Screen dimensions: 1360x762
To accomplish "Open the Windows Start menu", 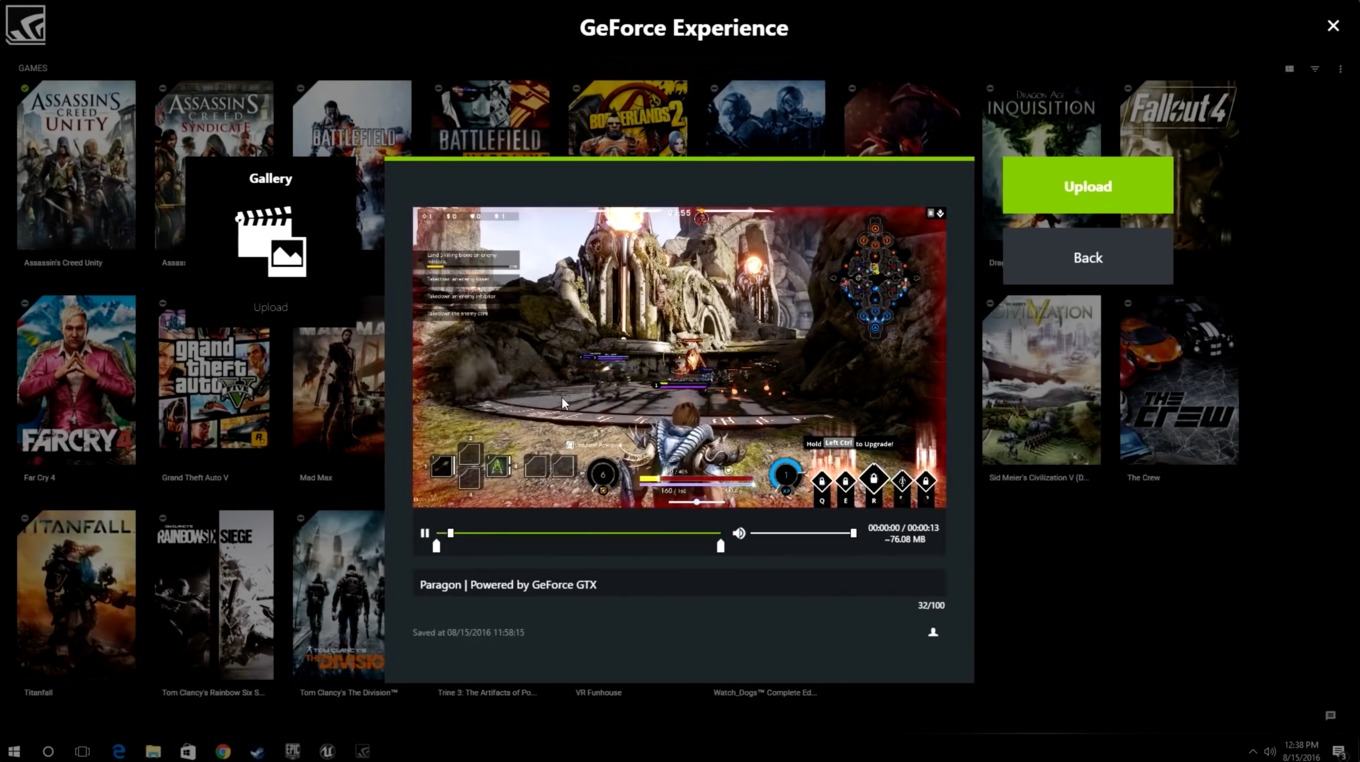I will 14,751.
